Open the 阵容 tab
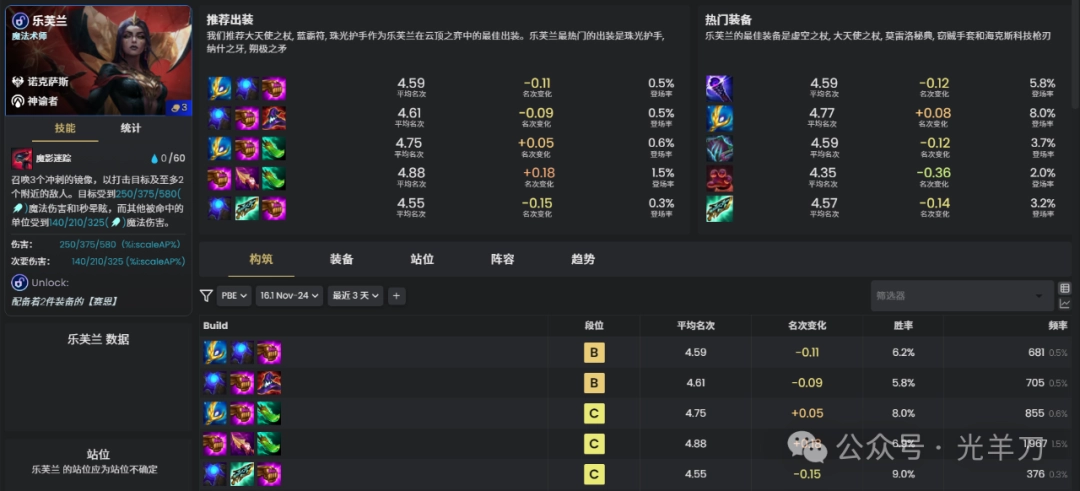 coord(502,259)
